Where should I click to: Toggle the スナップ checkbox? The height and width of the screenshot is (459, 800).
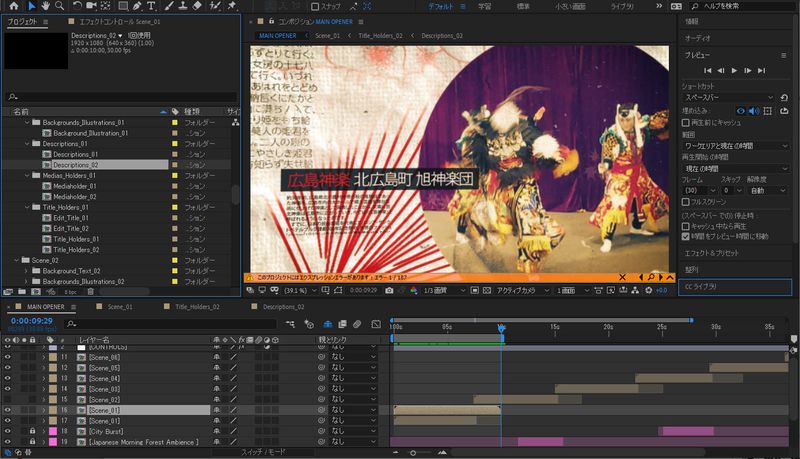pyautogui.click(x=315, y=6)
